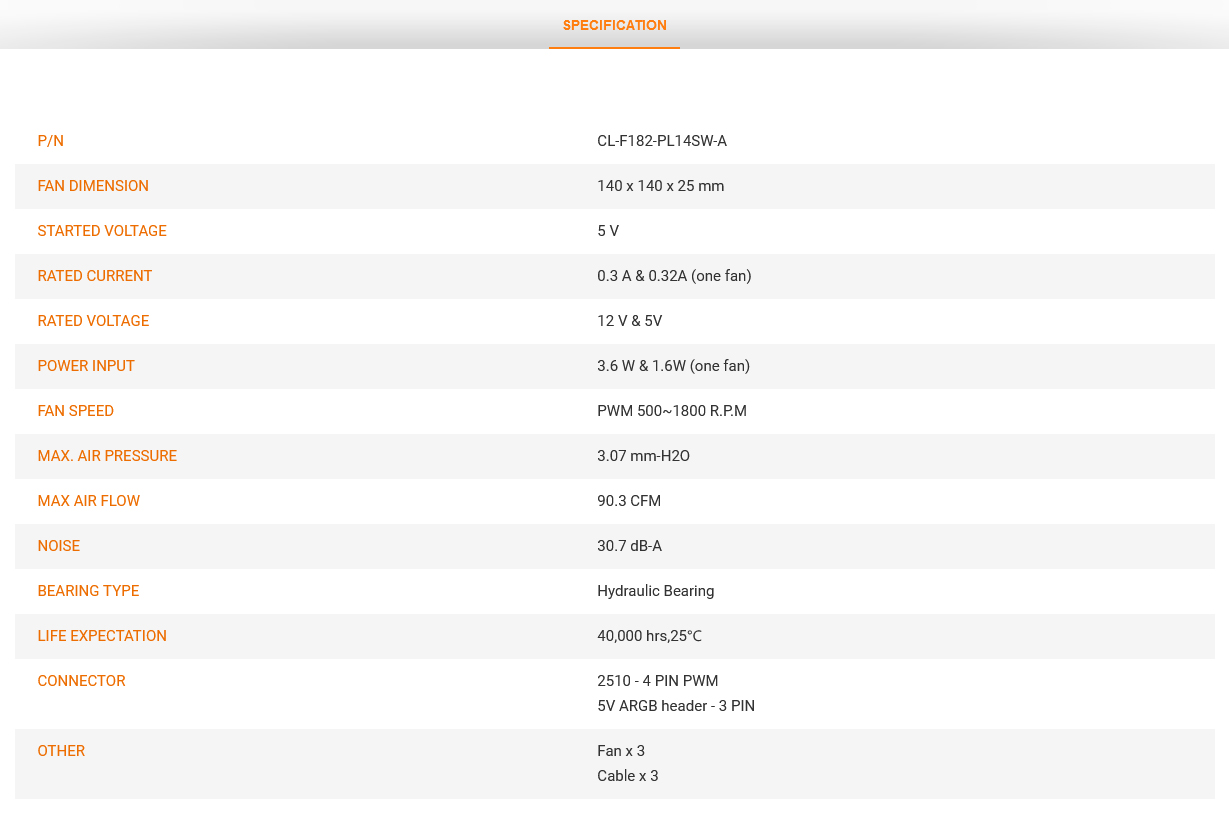The width and height of the screenshot is (1229, 820).
Task: Click the Max Air Flow label
Action: point(89,501)
